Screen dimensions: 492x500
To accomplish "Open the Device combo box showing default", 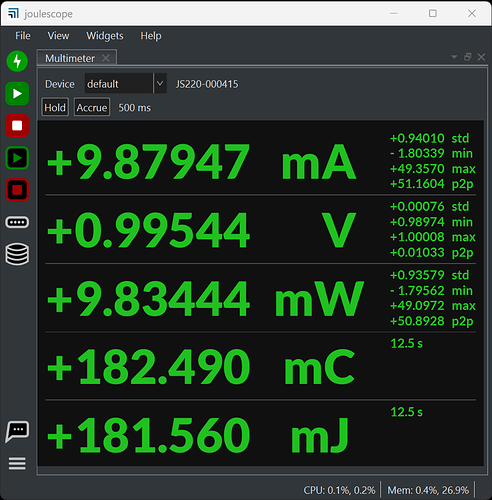I will [x=125, y=83].
